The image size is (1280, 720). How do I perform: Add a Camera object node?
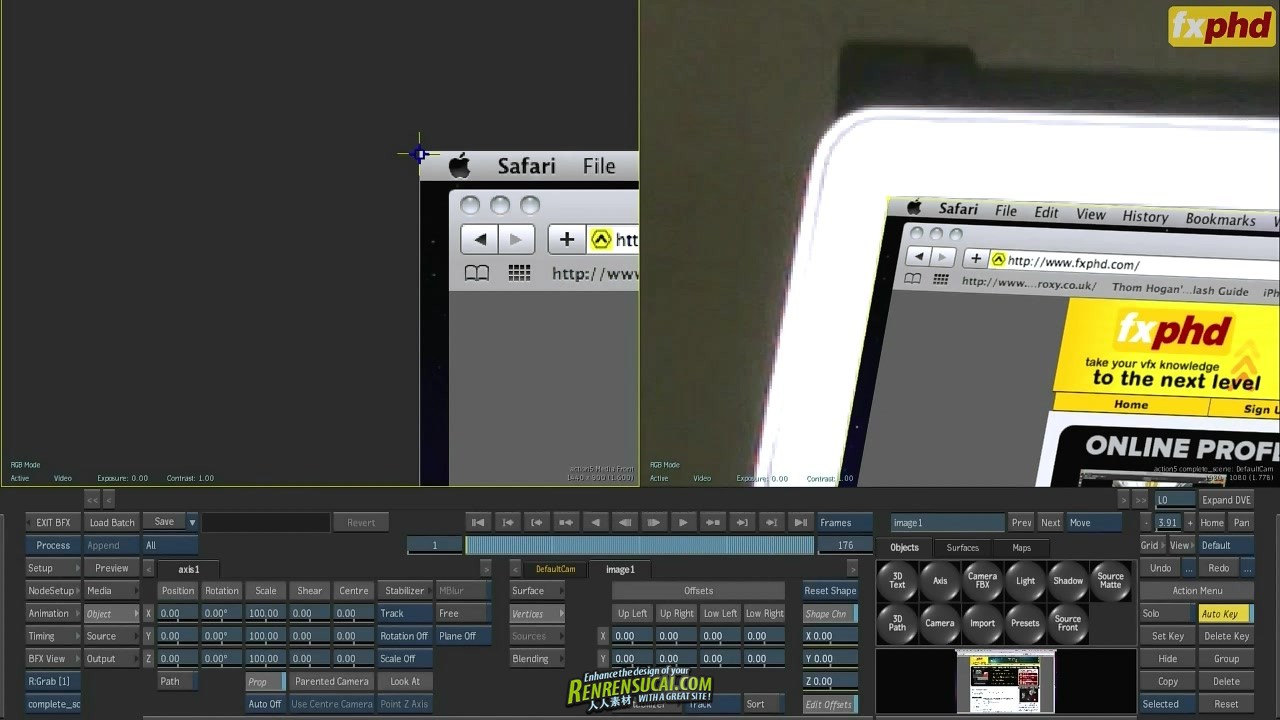pyautogui.click(x=940, y=623)
